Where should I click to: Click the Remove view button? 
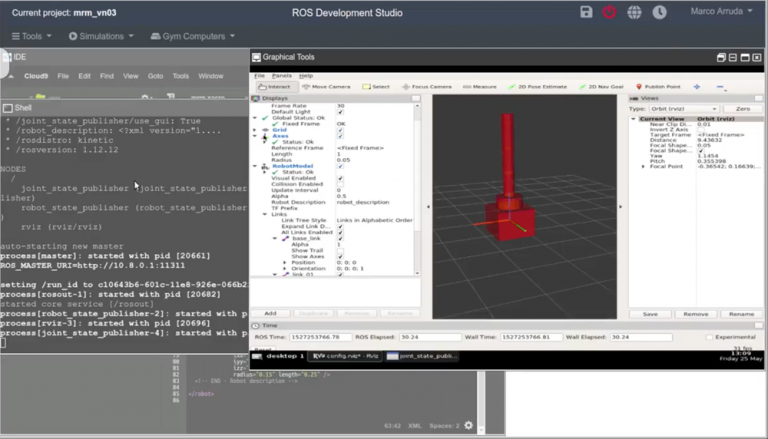tap(696, 314)
